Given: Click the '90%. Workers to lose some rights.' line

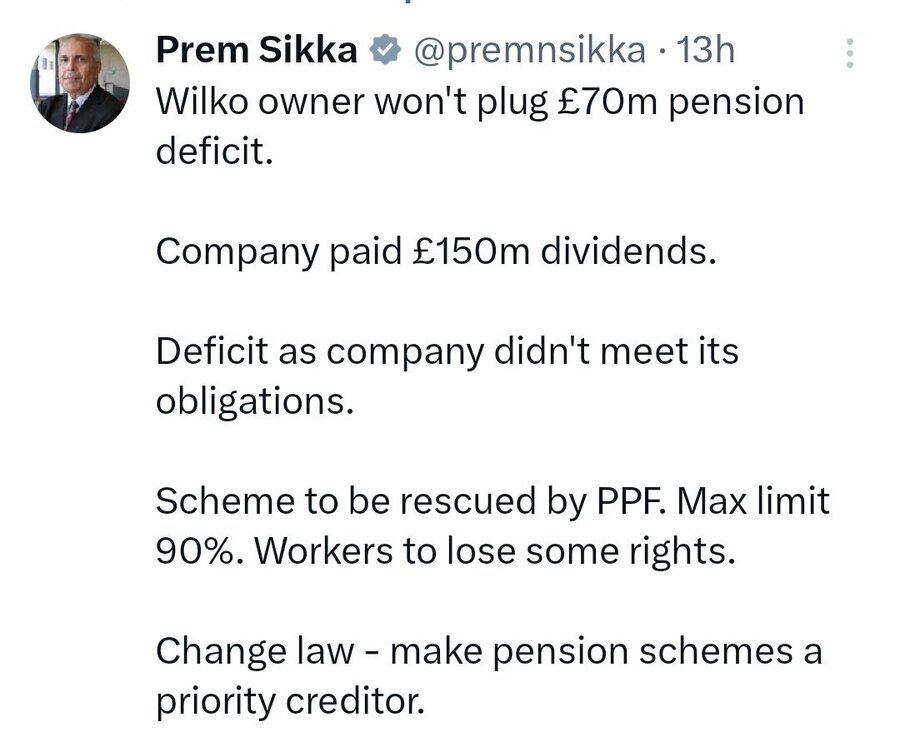Looking at the screenshot, I should point(445,552).
